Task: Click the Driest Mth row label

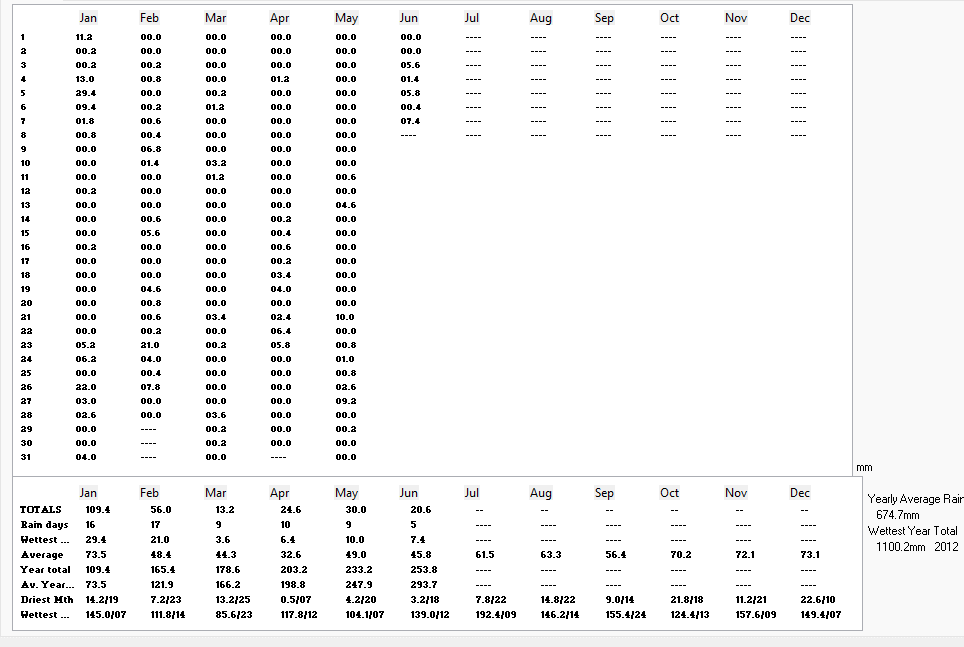Action: coord(47,600)
